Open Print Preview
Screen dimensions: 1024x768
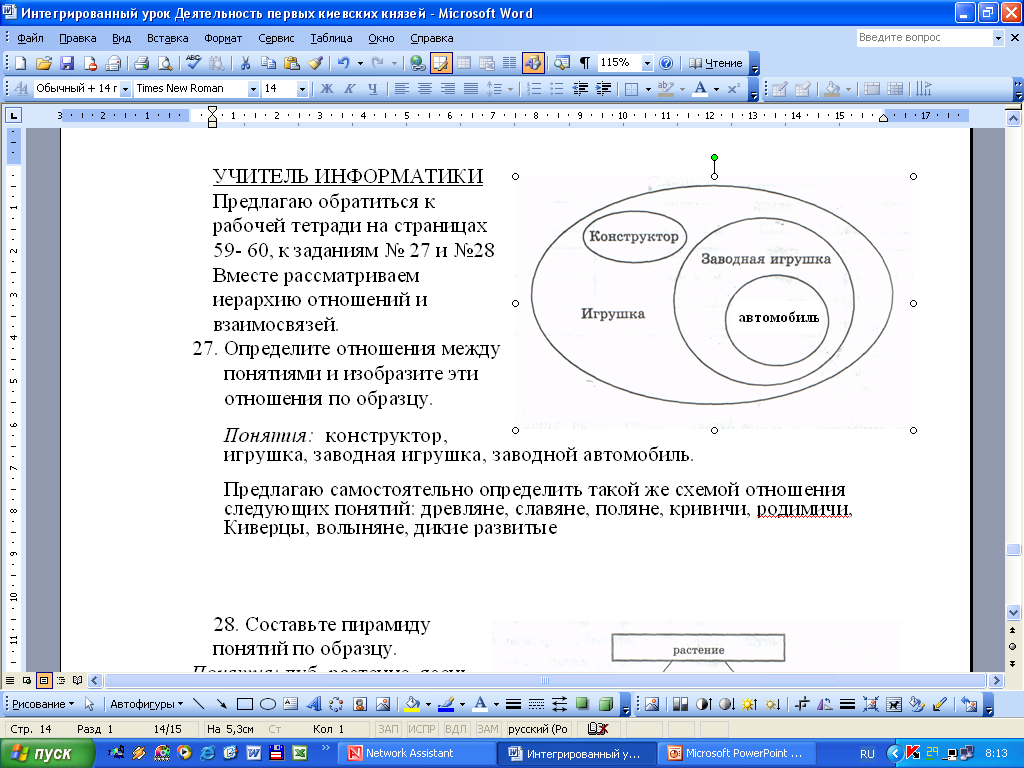point(165,63)
